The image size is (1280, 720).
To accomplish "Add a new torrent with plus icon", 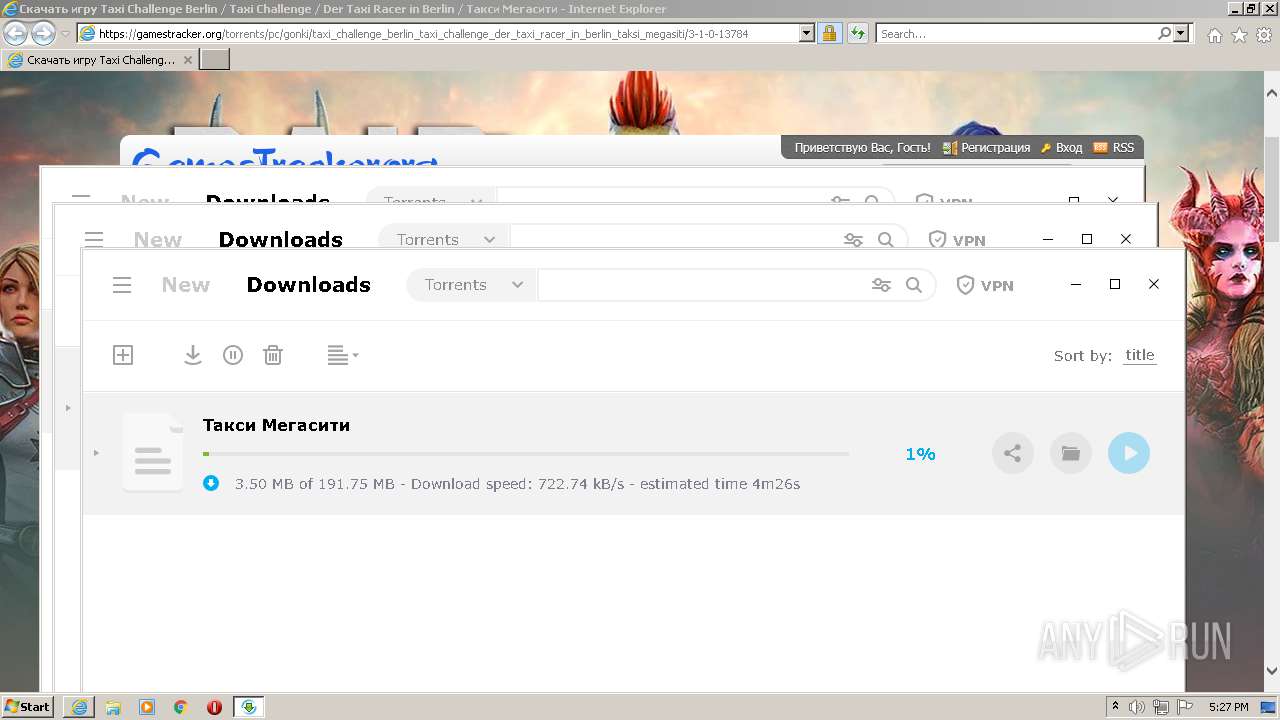I will 123,355.
